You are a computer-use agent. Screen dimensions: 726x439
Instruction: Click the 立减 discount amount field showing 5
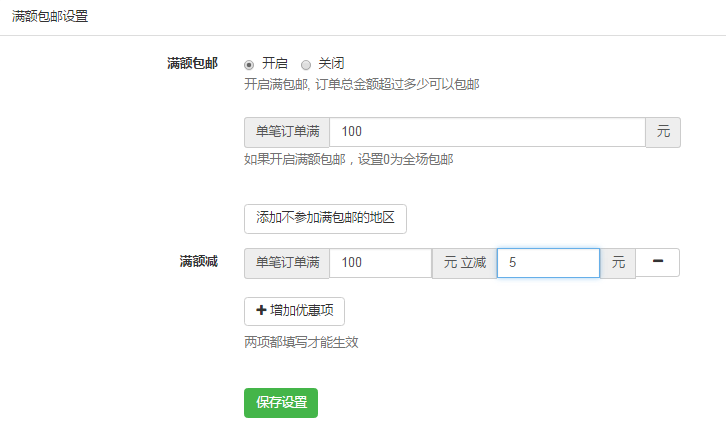click(548, 263)
